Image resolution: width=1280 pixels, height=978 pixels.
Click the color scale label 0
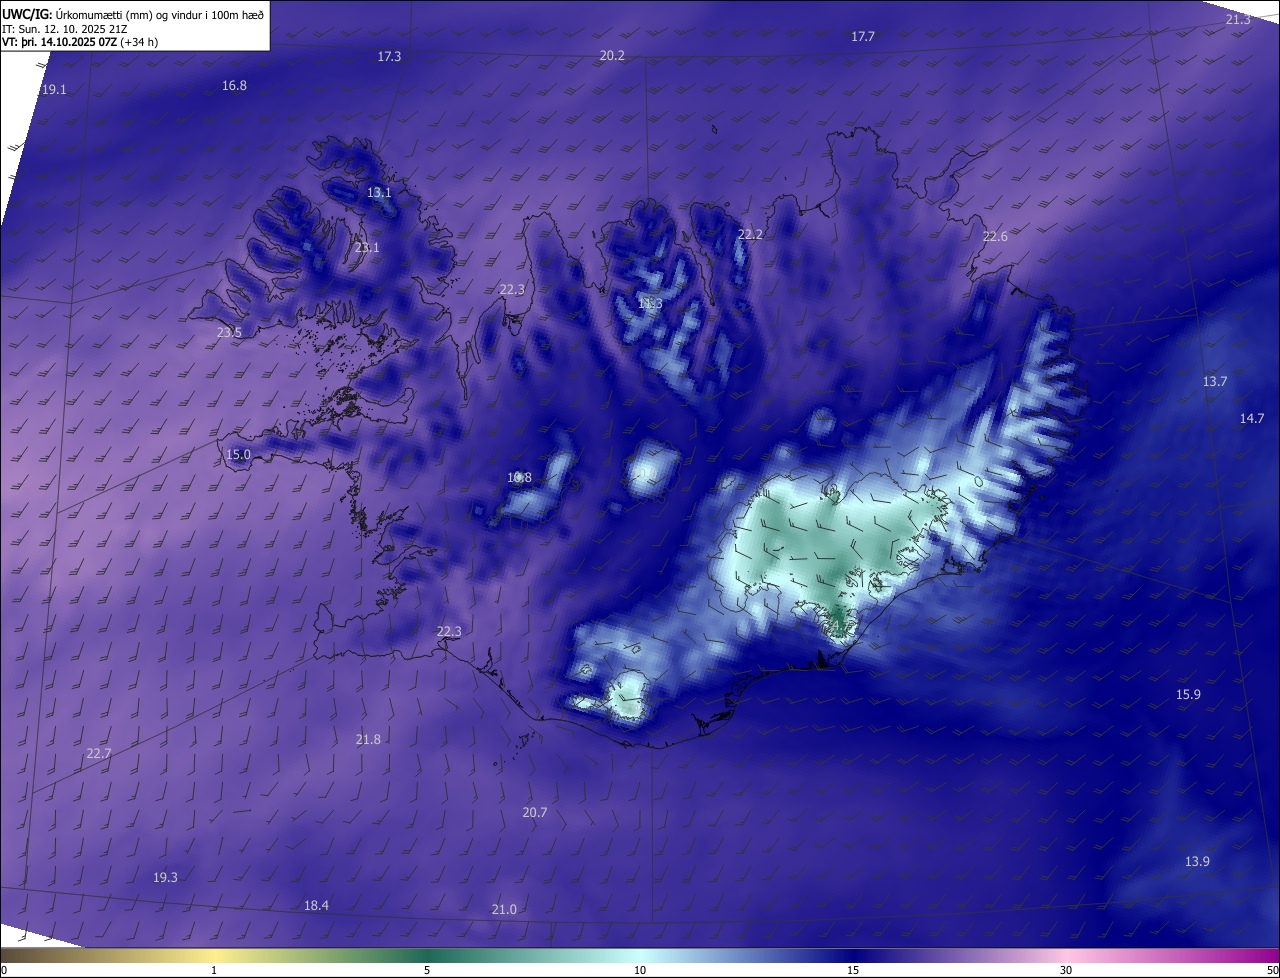point(4,970)
